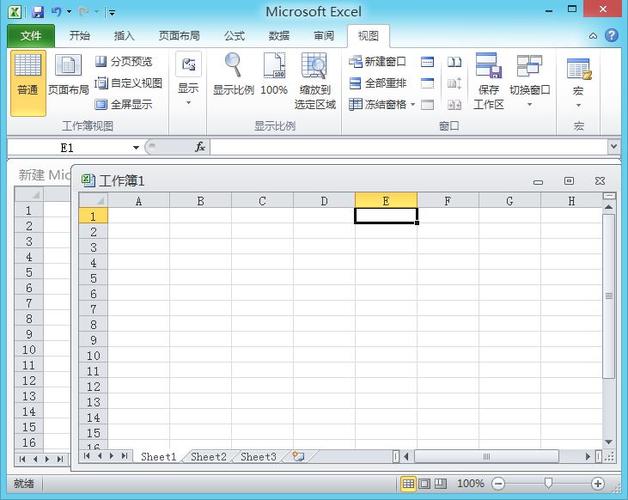628x500 pixels.
Task: Click the split window icon
Action: pos(427,62)
